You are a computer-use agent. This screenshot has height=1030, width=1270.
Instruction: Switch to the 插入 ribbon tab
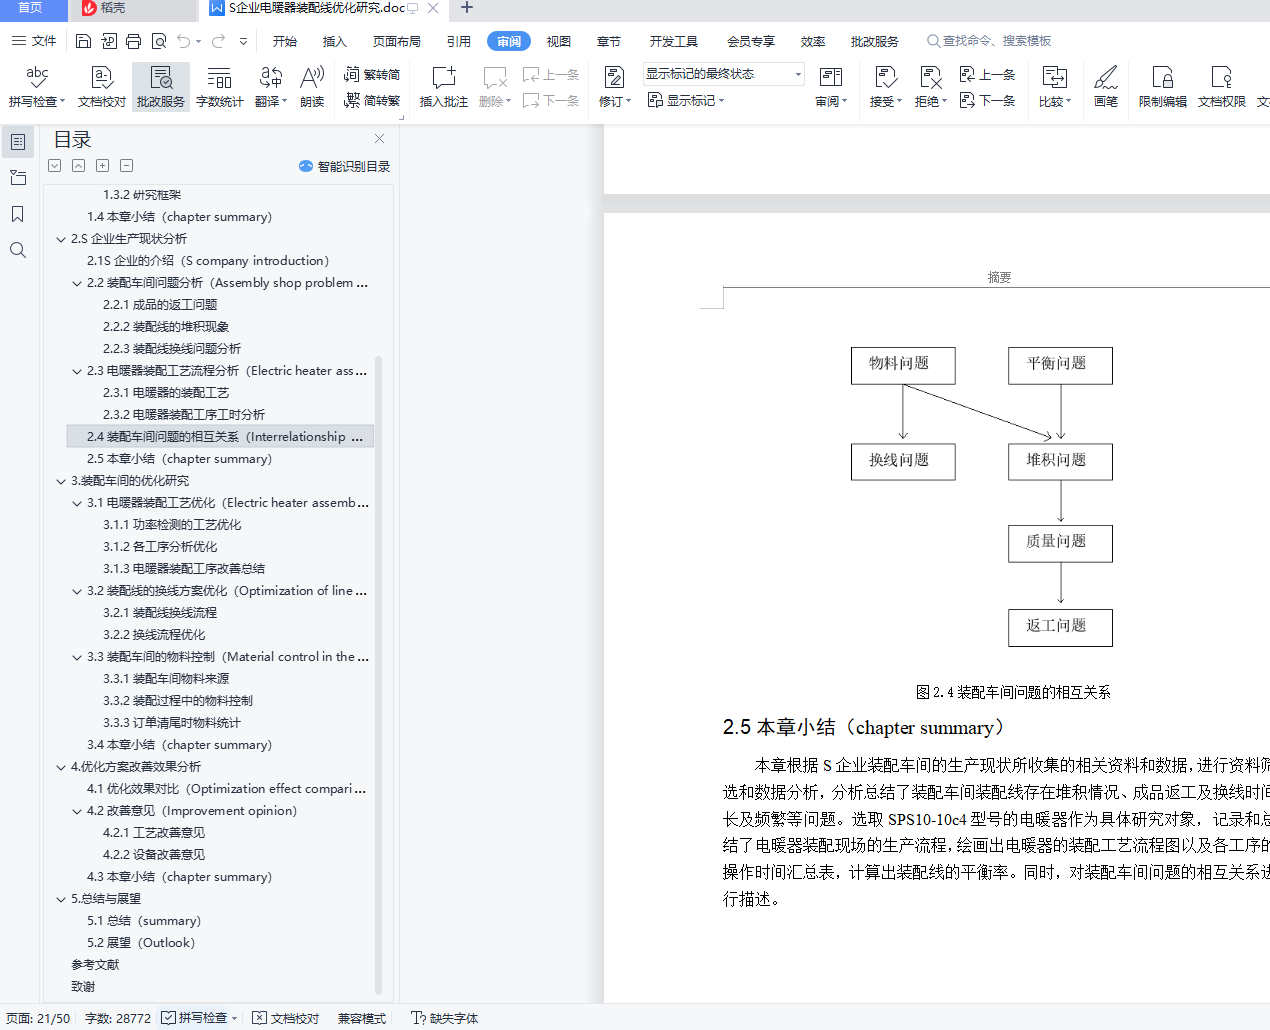tap(335, 41)
